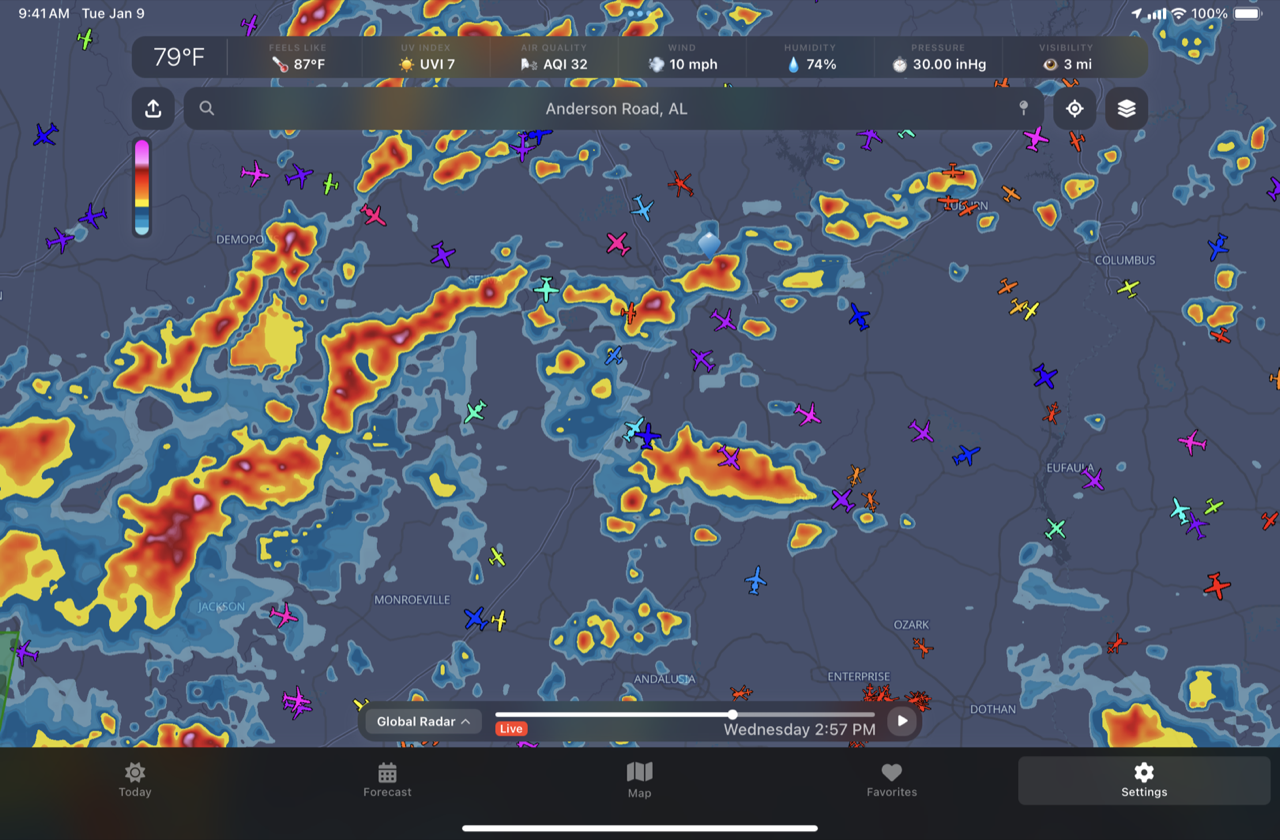Center map on current location
The image size is (1280, 840).
[x=1074, y=108]
